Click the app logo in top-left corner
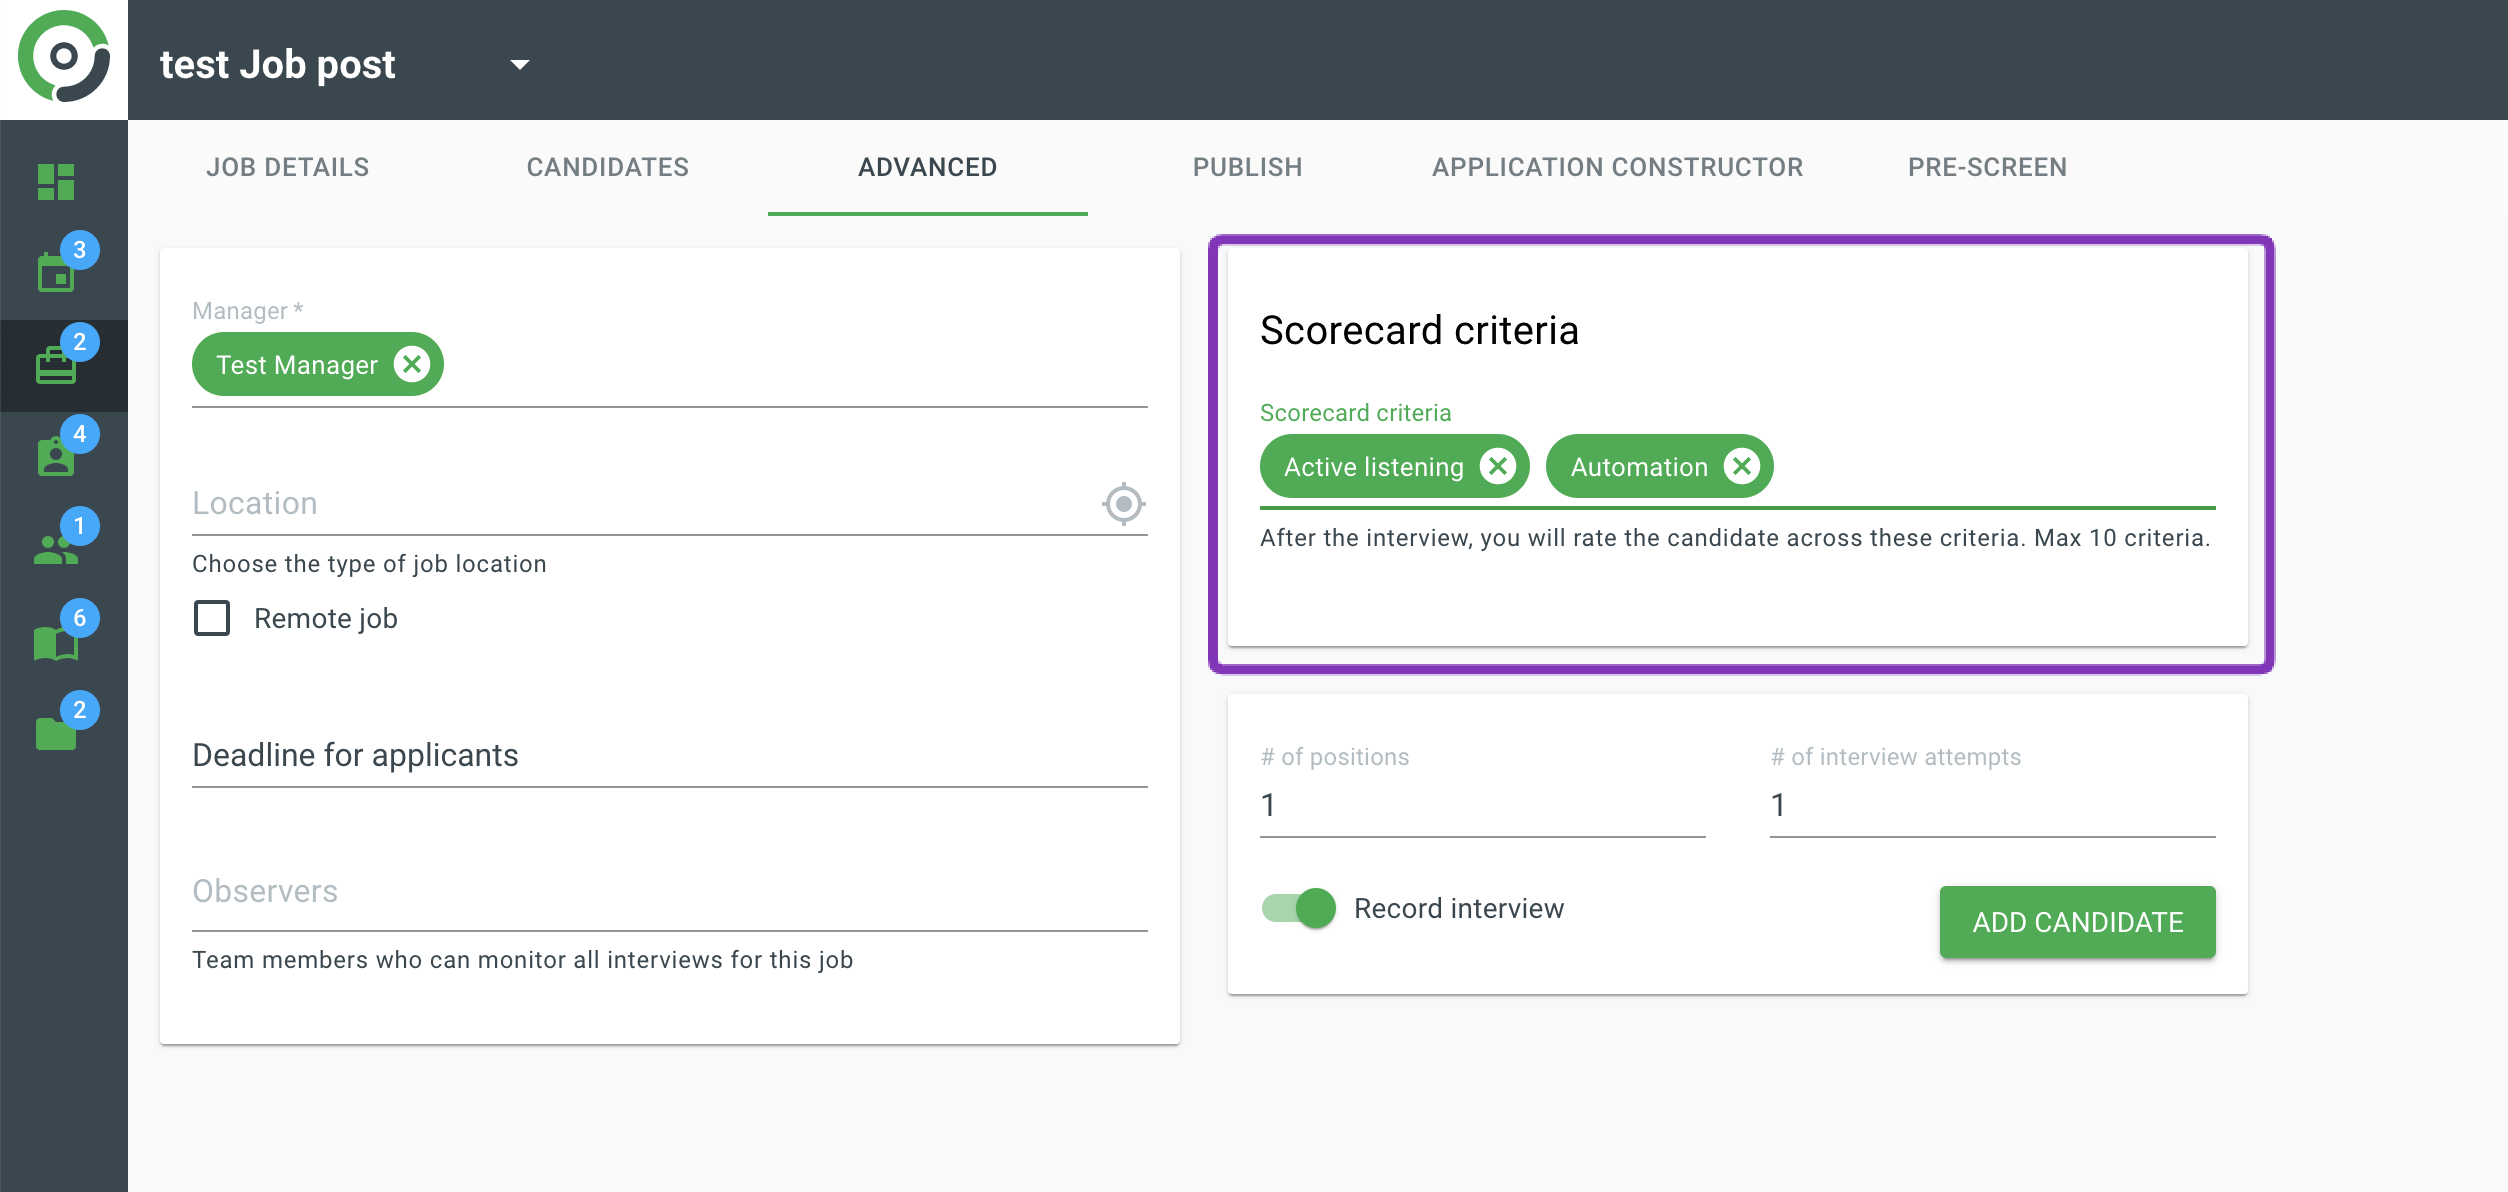Screen dimensions: 2508x1192 (64, 58)
